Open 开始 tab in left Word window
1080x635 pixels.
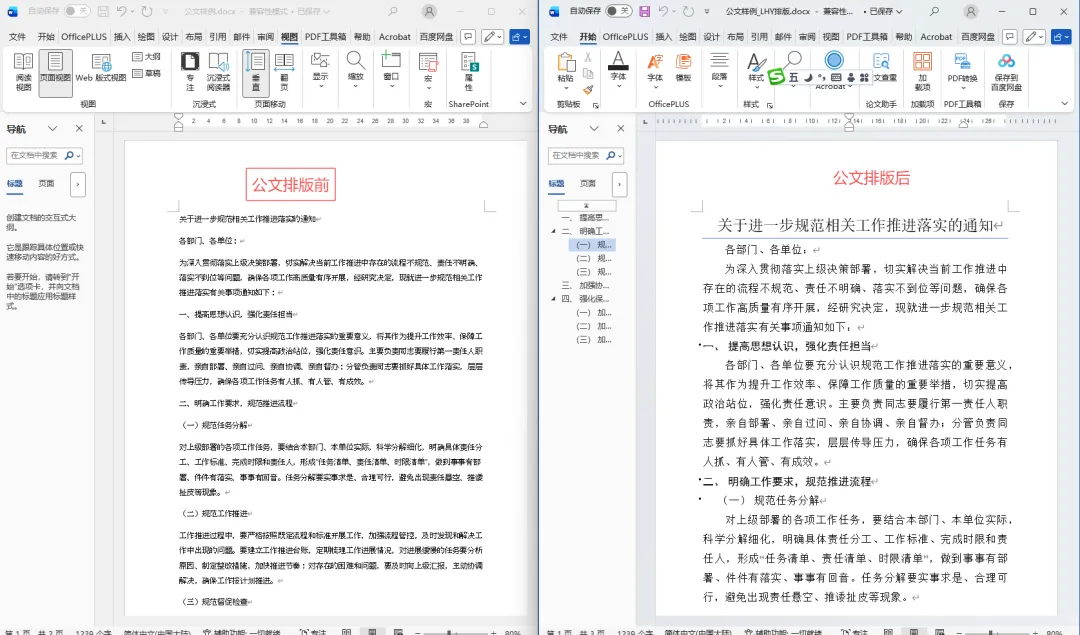tap(46, 37)
